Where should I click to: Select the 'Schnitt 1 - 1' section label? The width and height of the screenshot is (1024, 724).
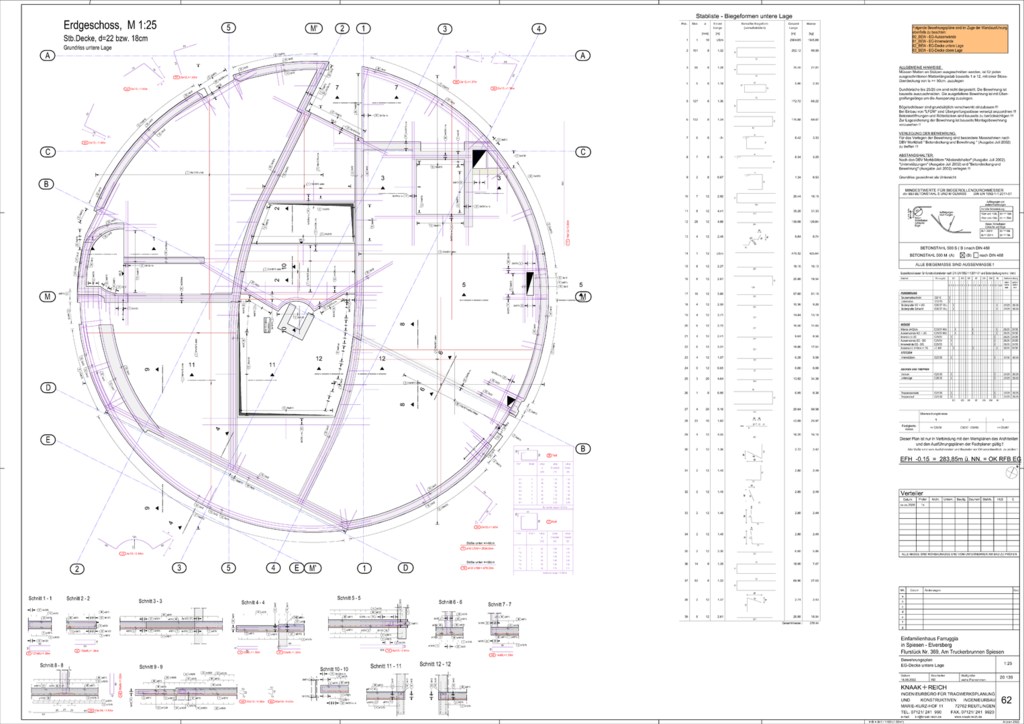(40, 598)
